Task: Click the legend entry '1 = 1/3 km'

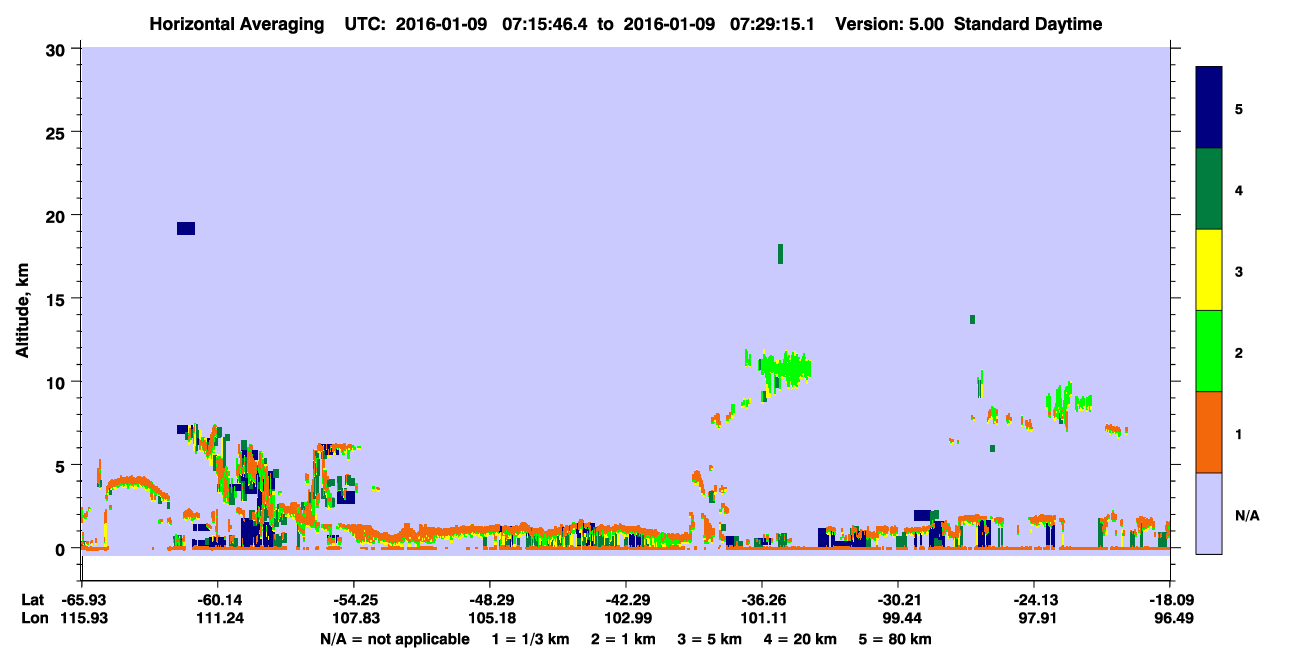Action: [x=530, y=639]
